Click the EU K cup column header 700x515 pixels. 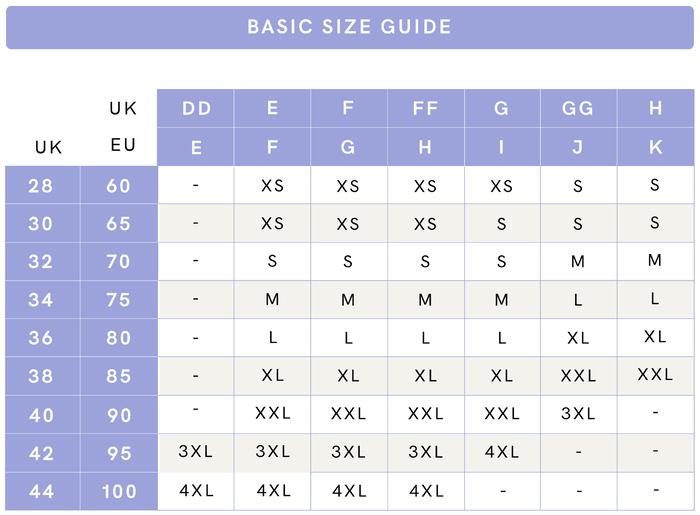pyautogui.click(x=655, y=147)
